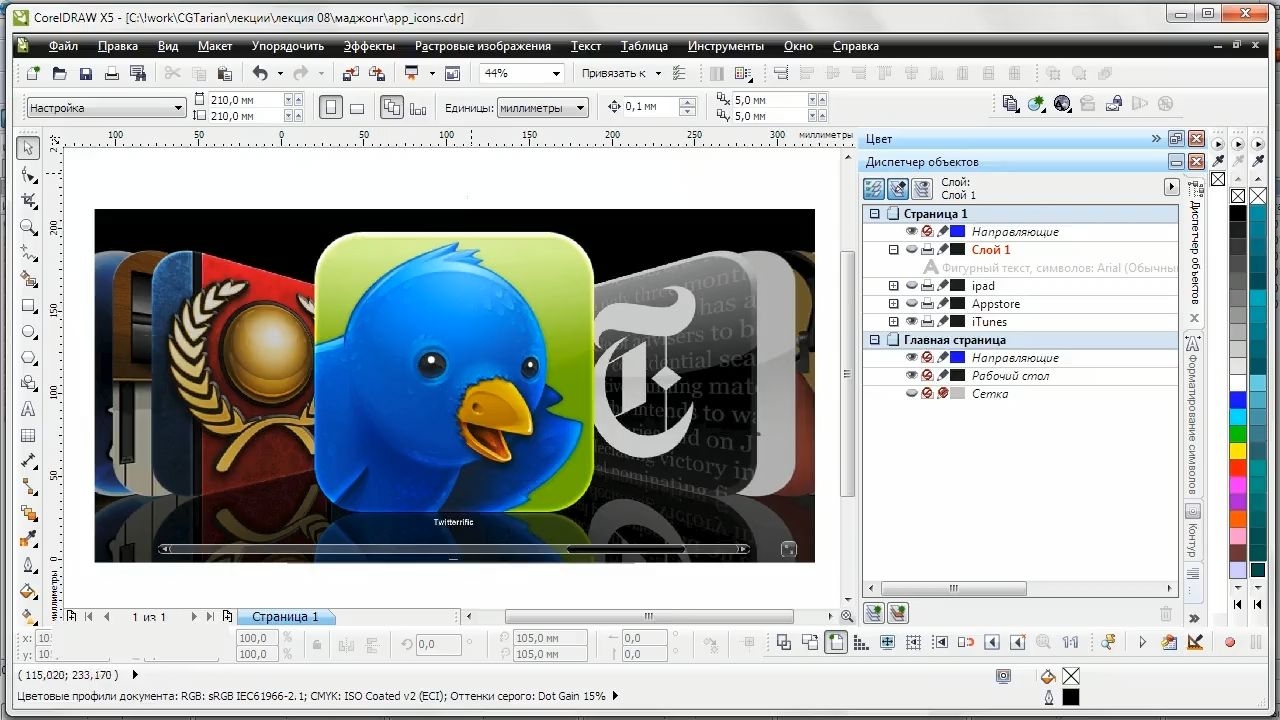Select the Pick tool arrow

click(x=28, y=148)
